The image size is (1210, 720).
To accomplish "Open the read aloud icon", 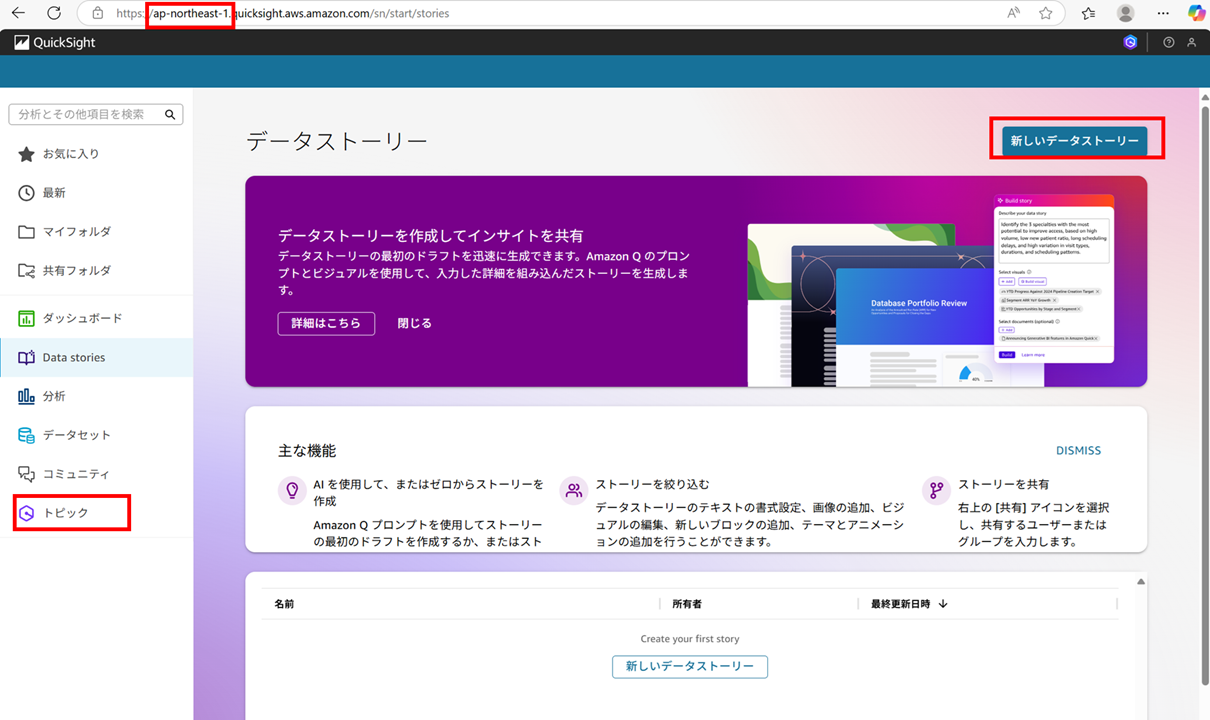I will pyautogui.click(x=1013, y=14).
